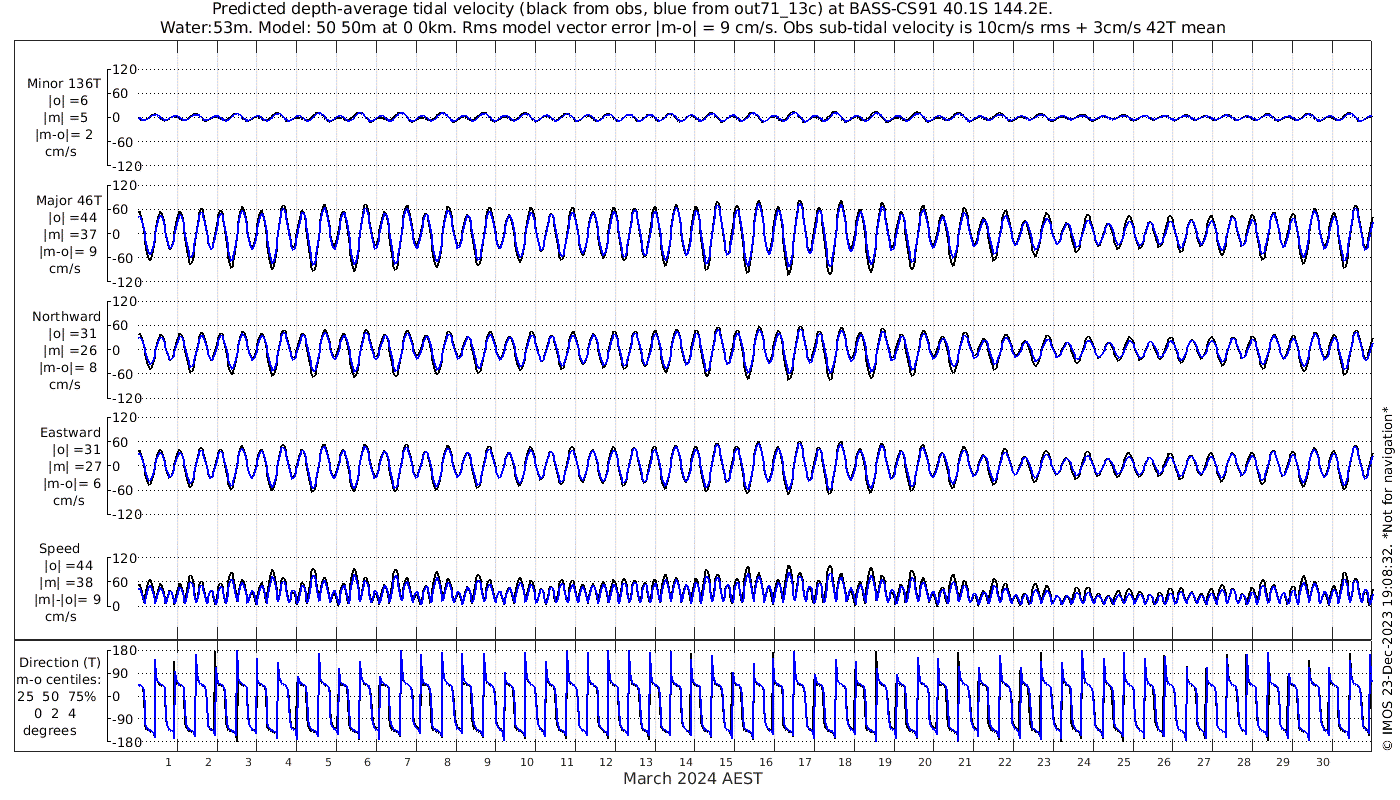Click day 23 tick on the date axis
The width and height of the screenshot is (1400, 800).
coord(1044,762)
